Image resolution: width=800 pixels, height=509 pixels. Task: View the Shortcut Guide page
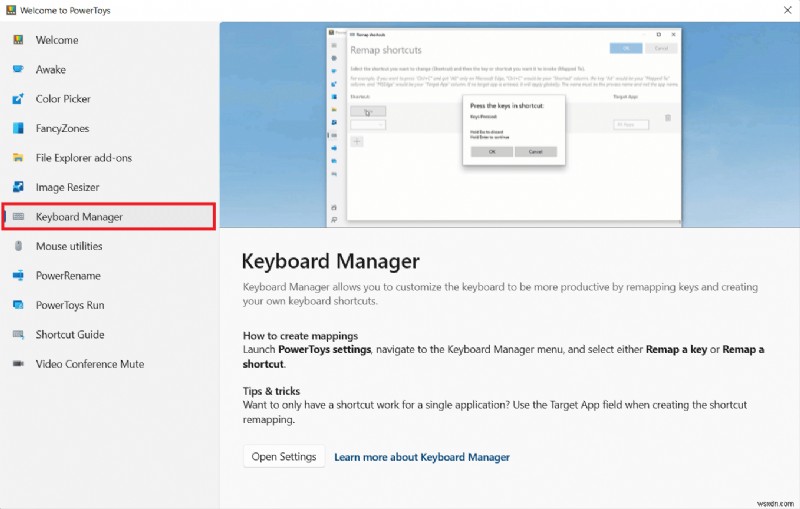coord(70,335)
